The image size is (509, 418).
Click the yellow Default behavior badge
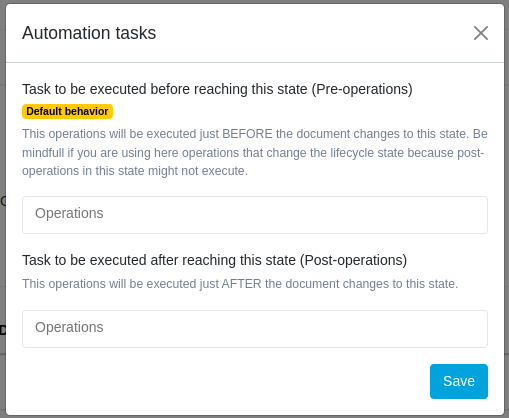67,111
